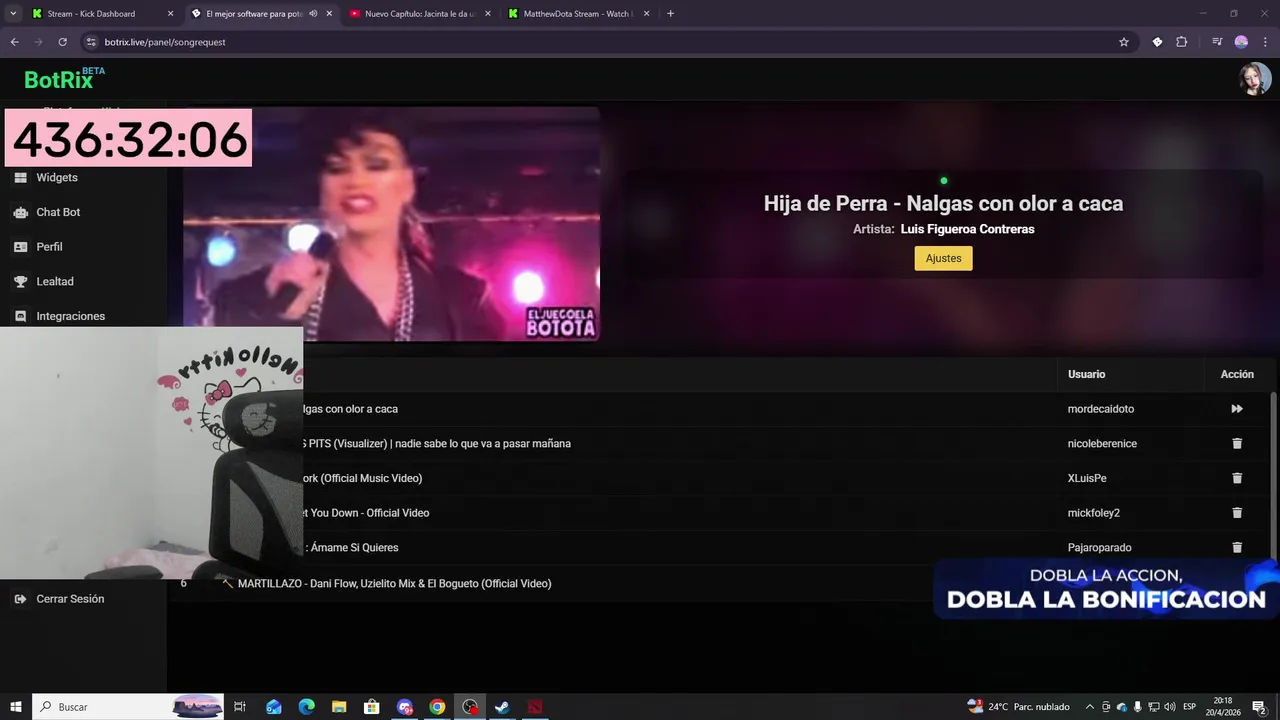
Task: Open the Widgets sidebar section
Action: pyautogui.click(x=57, y=177)
